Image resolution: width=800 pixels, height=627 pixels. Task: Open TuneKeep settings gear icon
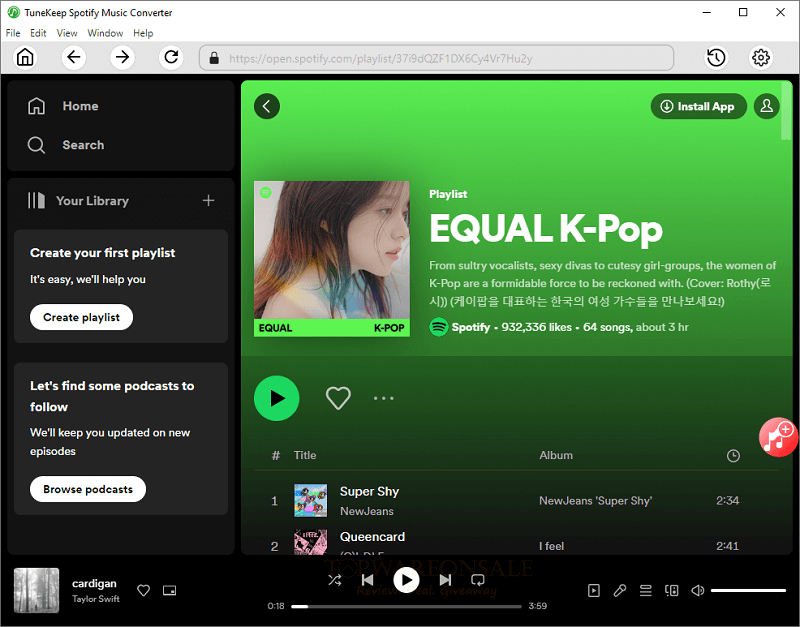click(x=761, y=57)
